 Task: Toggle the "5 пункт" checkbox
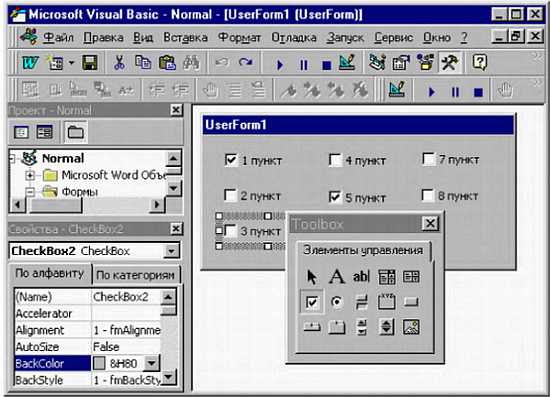tap(335, 197)
